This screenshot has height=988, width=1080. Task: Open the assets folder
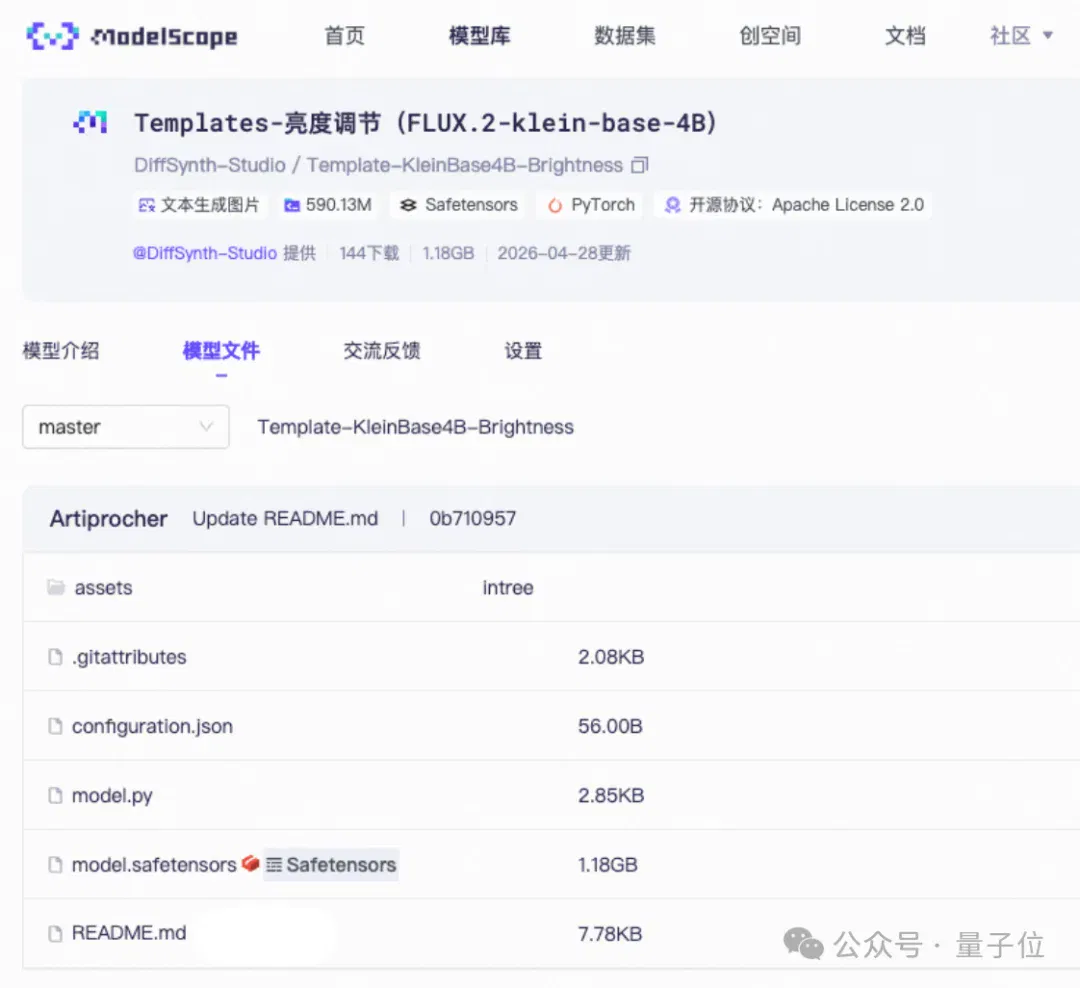tap(103, 588)
